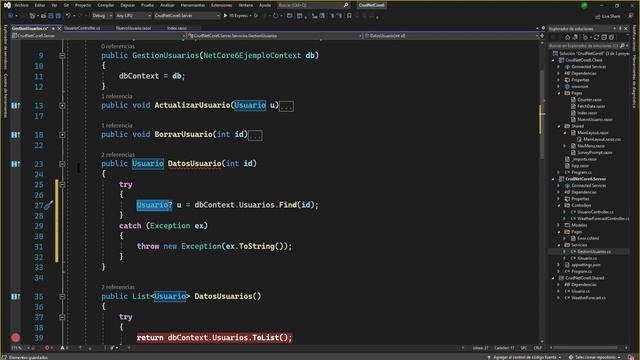
Task: Open the Any CPU platform dropdown
Action: (133, 16)
